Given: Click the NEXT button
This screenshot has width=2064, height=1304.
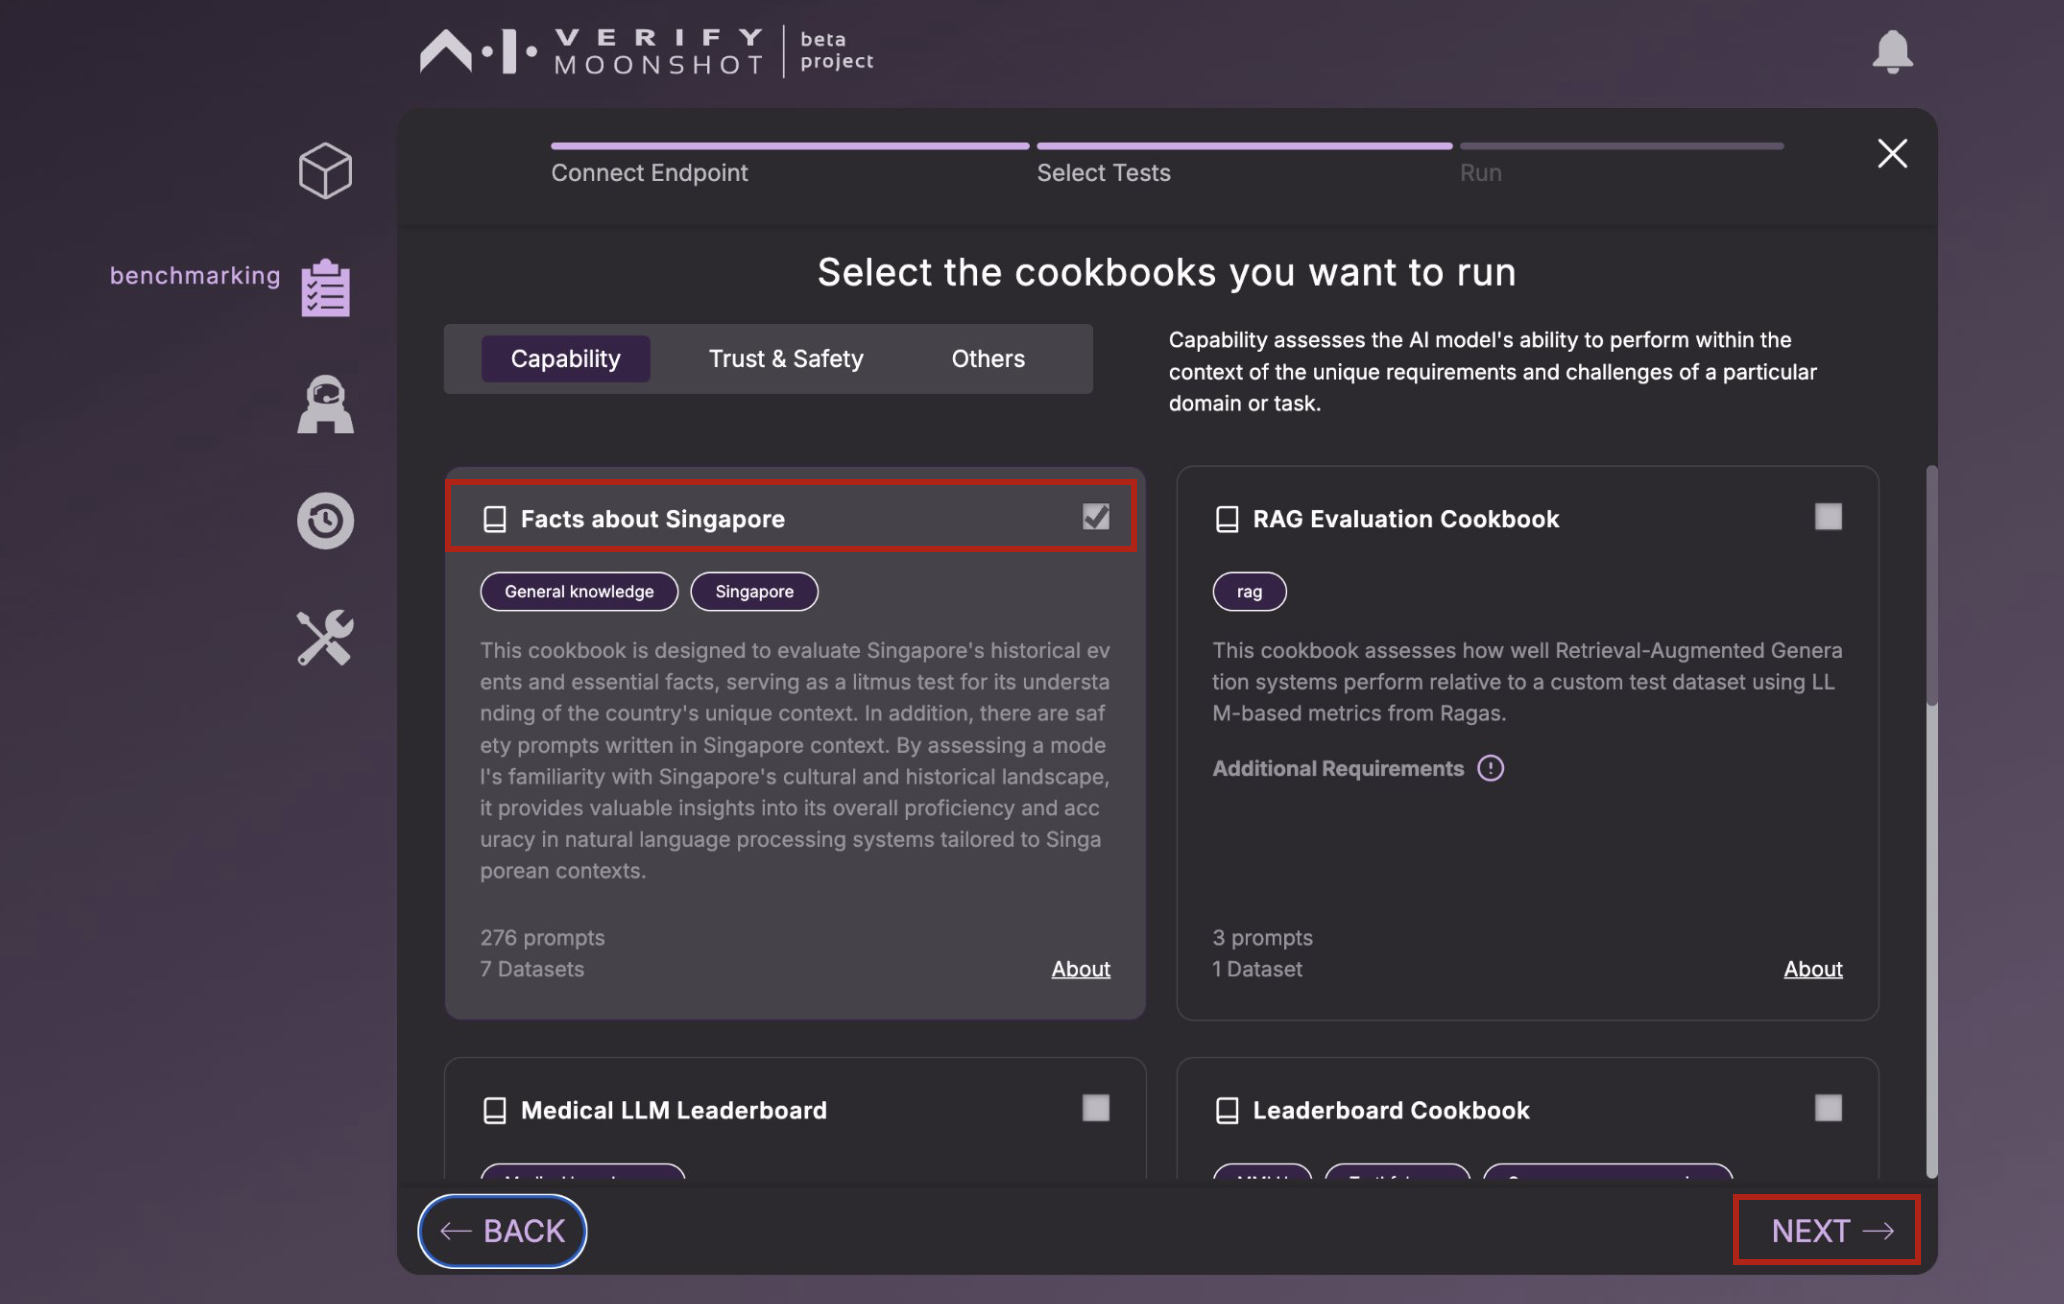Looking at the screenshot, I should [1828, 1231].
